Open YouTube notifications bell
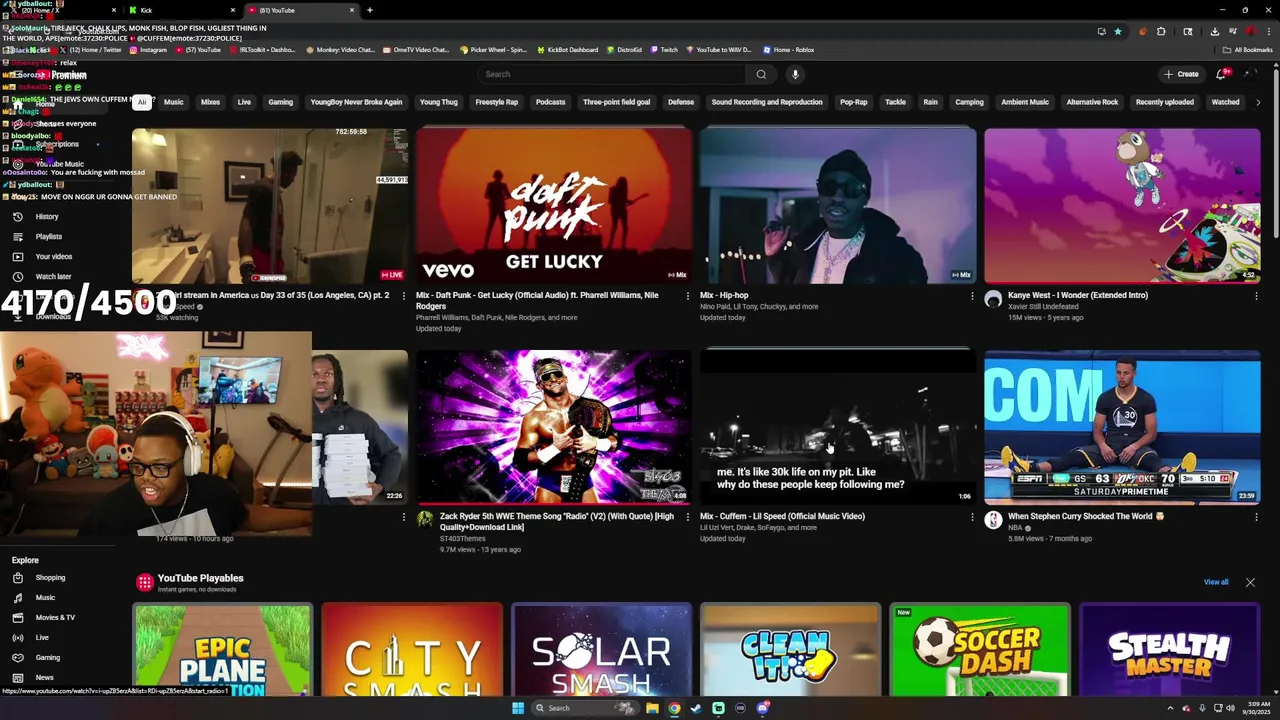Image resolution: width=1280 pixels, height=720 pixels. click(x=1221, y=74)
